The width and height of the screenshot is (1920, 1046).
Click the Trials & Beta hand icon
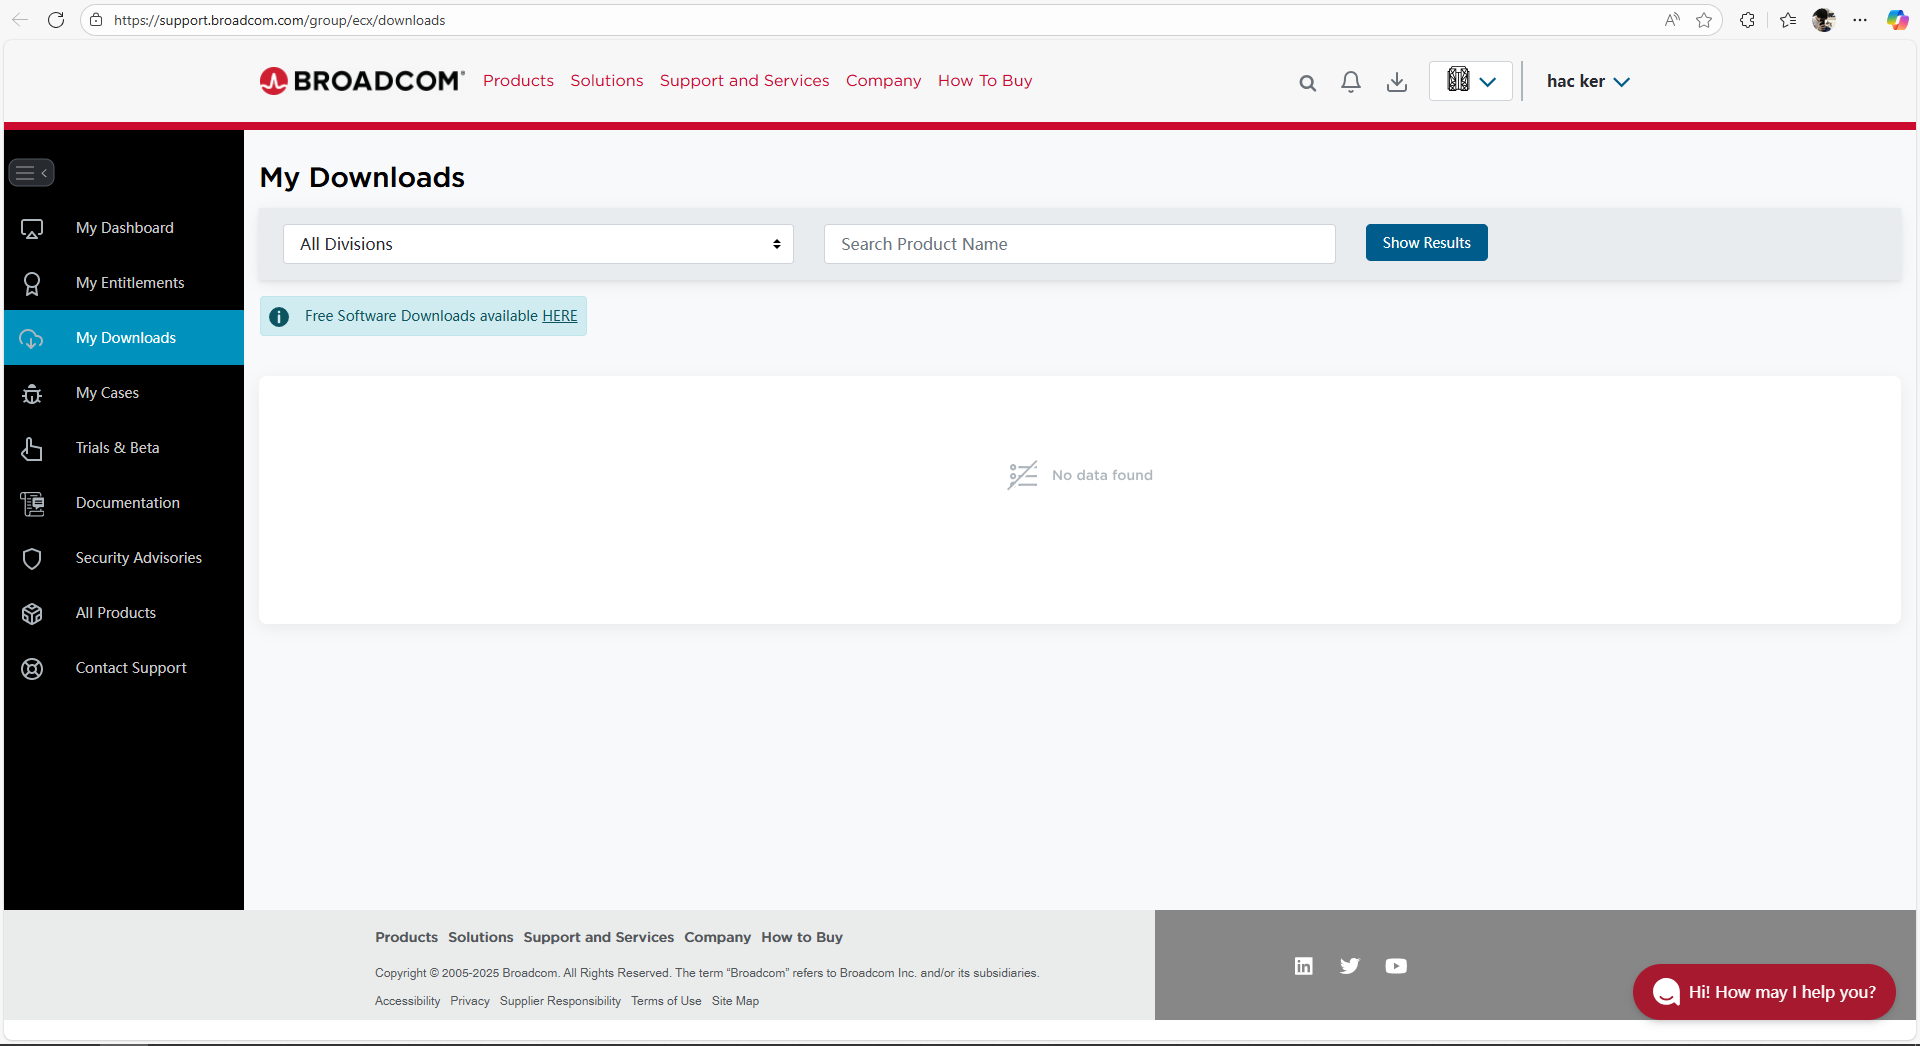(x=32, y=449)
